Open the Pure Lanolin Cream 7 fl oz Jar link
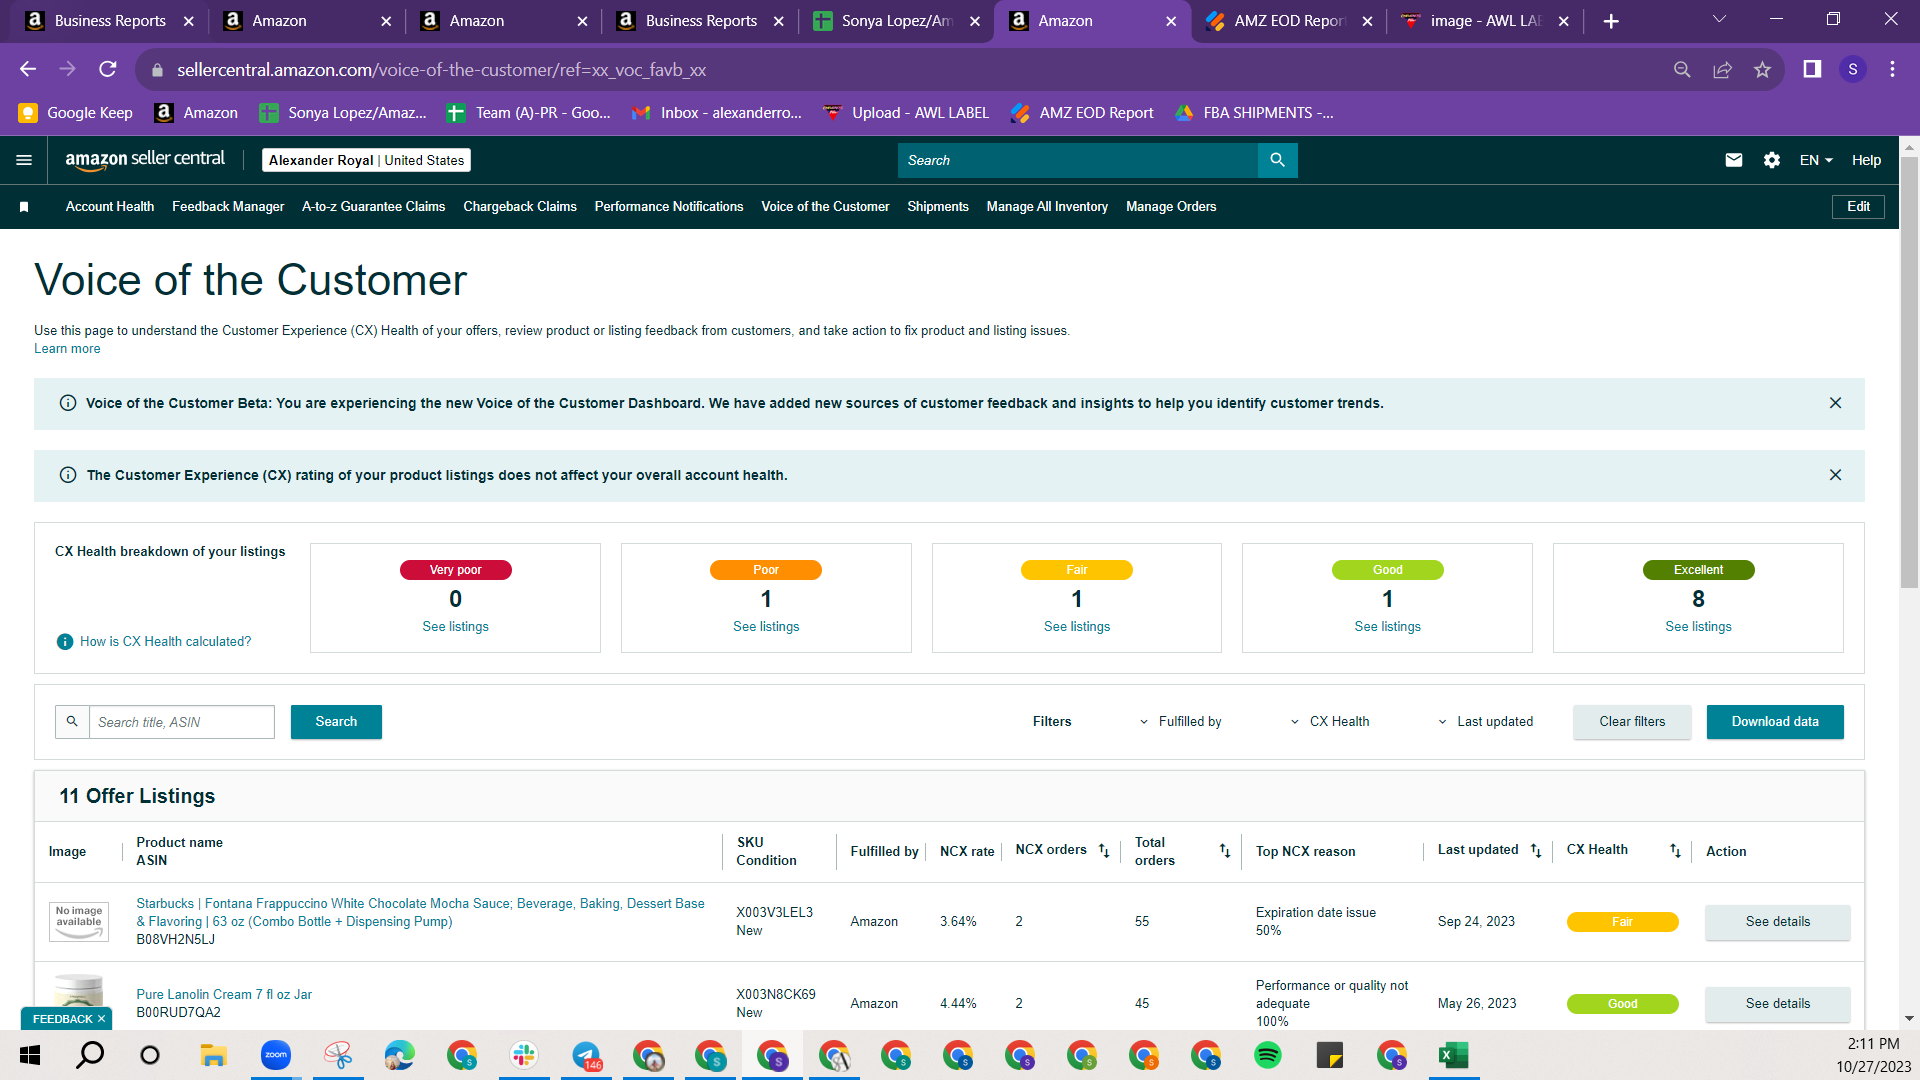This screenshot has width=1920, height=1080. coord(224,995)
